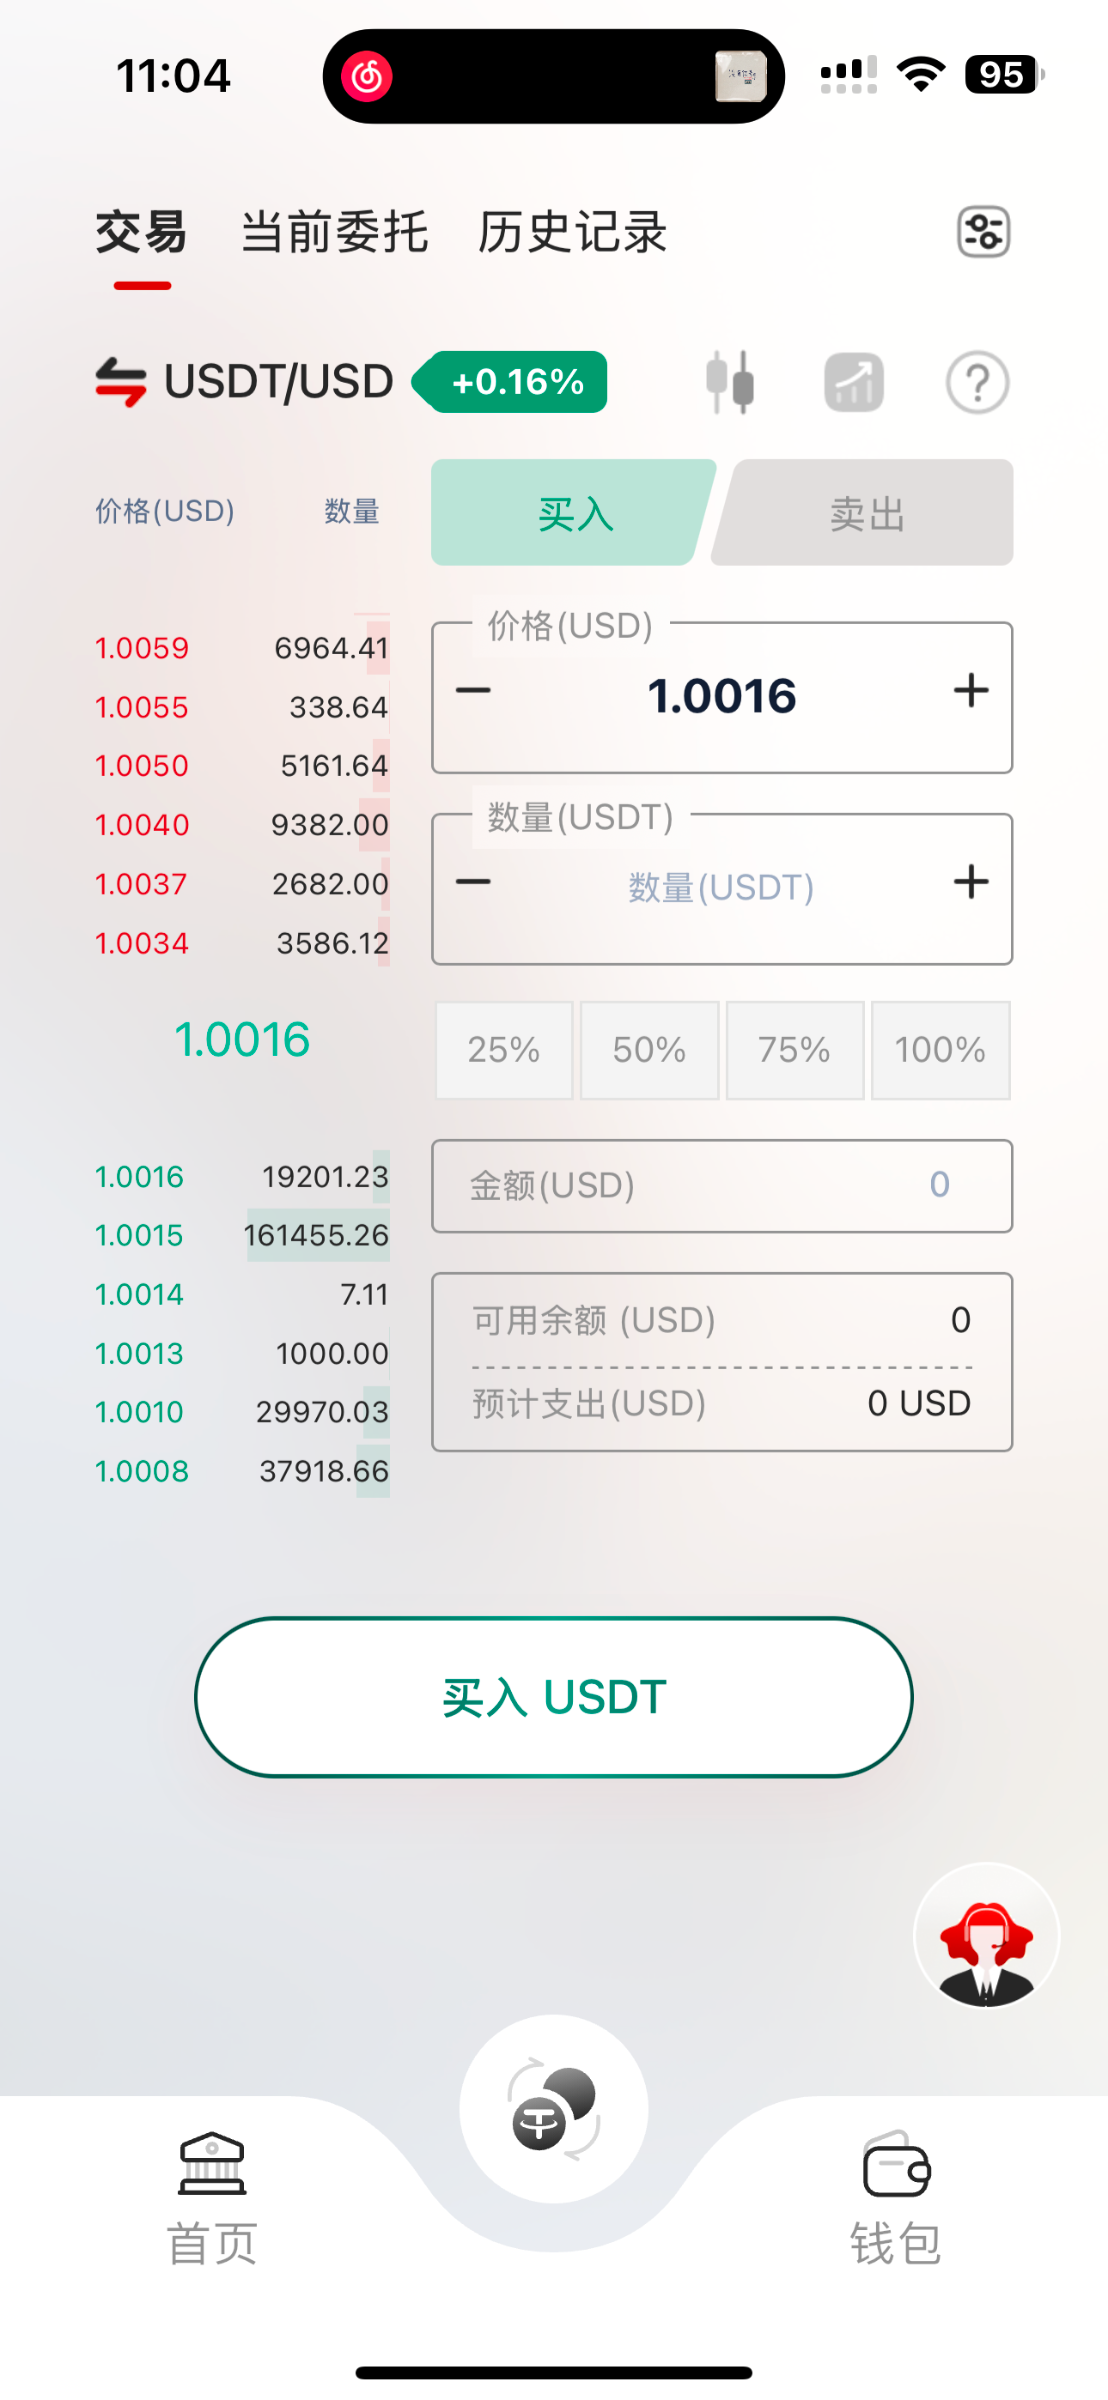
Task: Open the 钱包 wallet tab
Action: [896, 2198]
